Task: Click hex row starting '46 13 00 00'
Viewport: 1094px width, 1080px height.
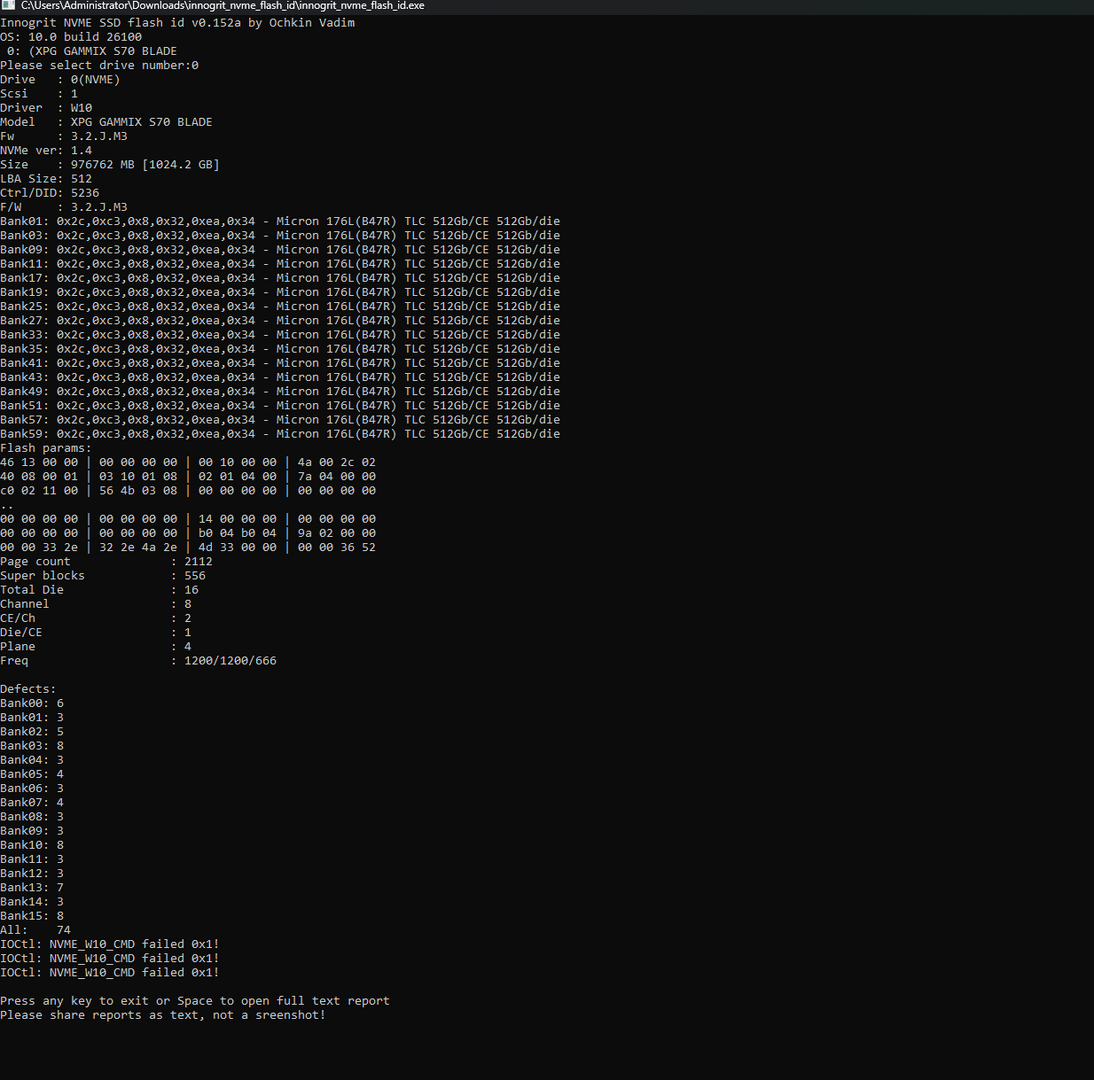Action: pos(188,463)
